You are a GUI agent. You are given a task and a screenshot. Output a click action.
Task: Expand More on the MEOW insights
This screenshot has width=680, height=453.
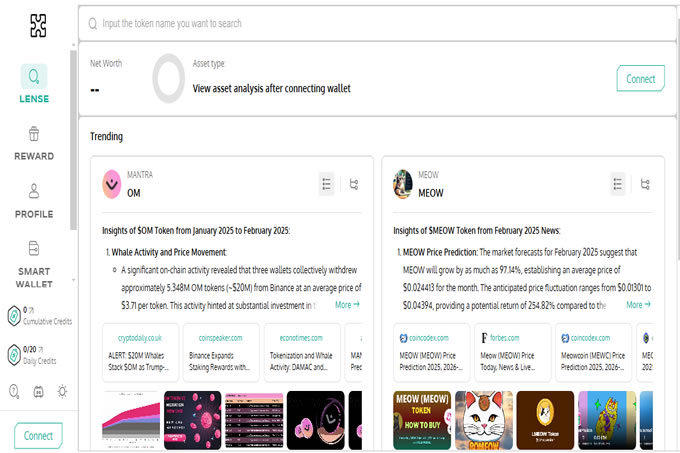639,305
